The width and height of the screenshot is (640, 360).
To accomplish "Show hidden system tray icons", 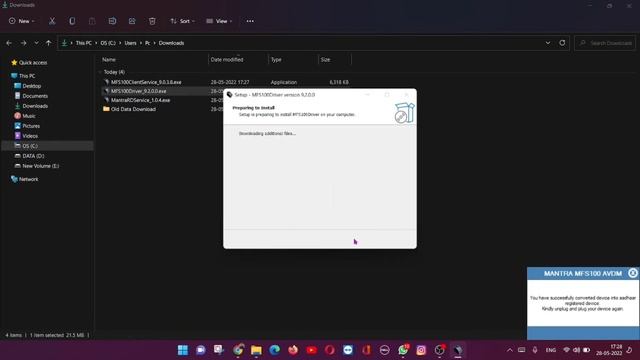I will (x=509, y=350).
